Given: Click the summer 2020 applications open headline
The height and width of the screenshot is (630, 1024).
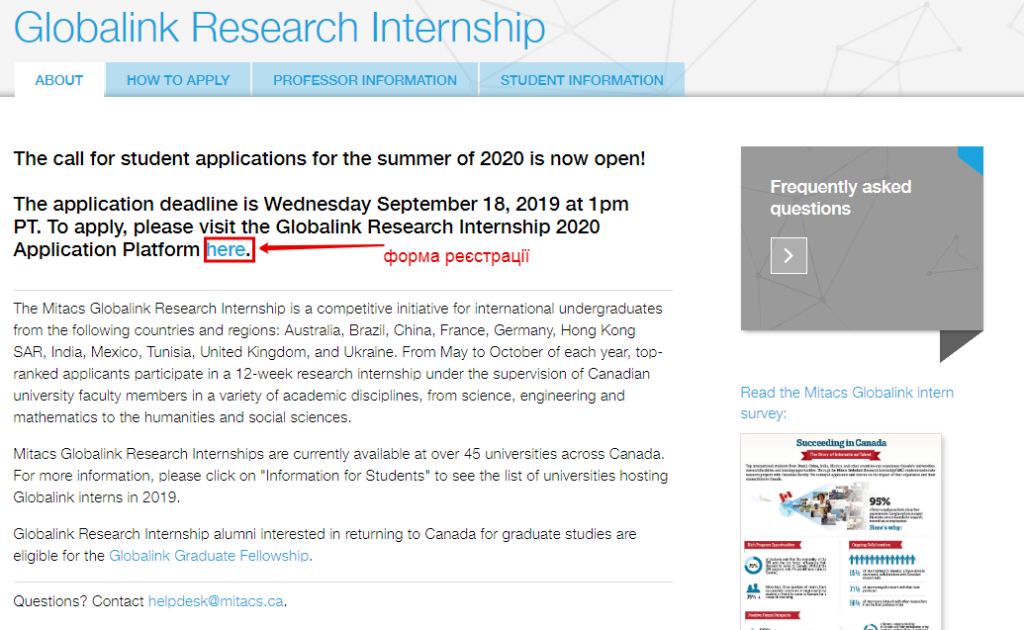Looking at the screenshot, I should pyautogui.click(x=329, y=159).
